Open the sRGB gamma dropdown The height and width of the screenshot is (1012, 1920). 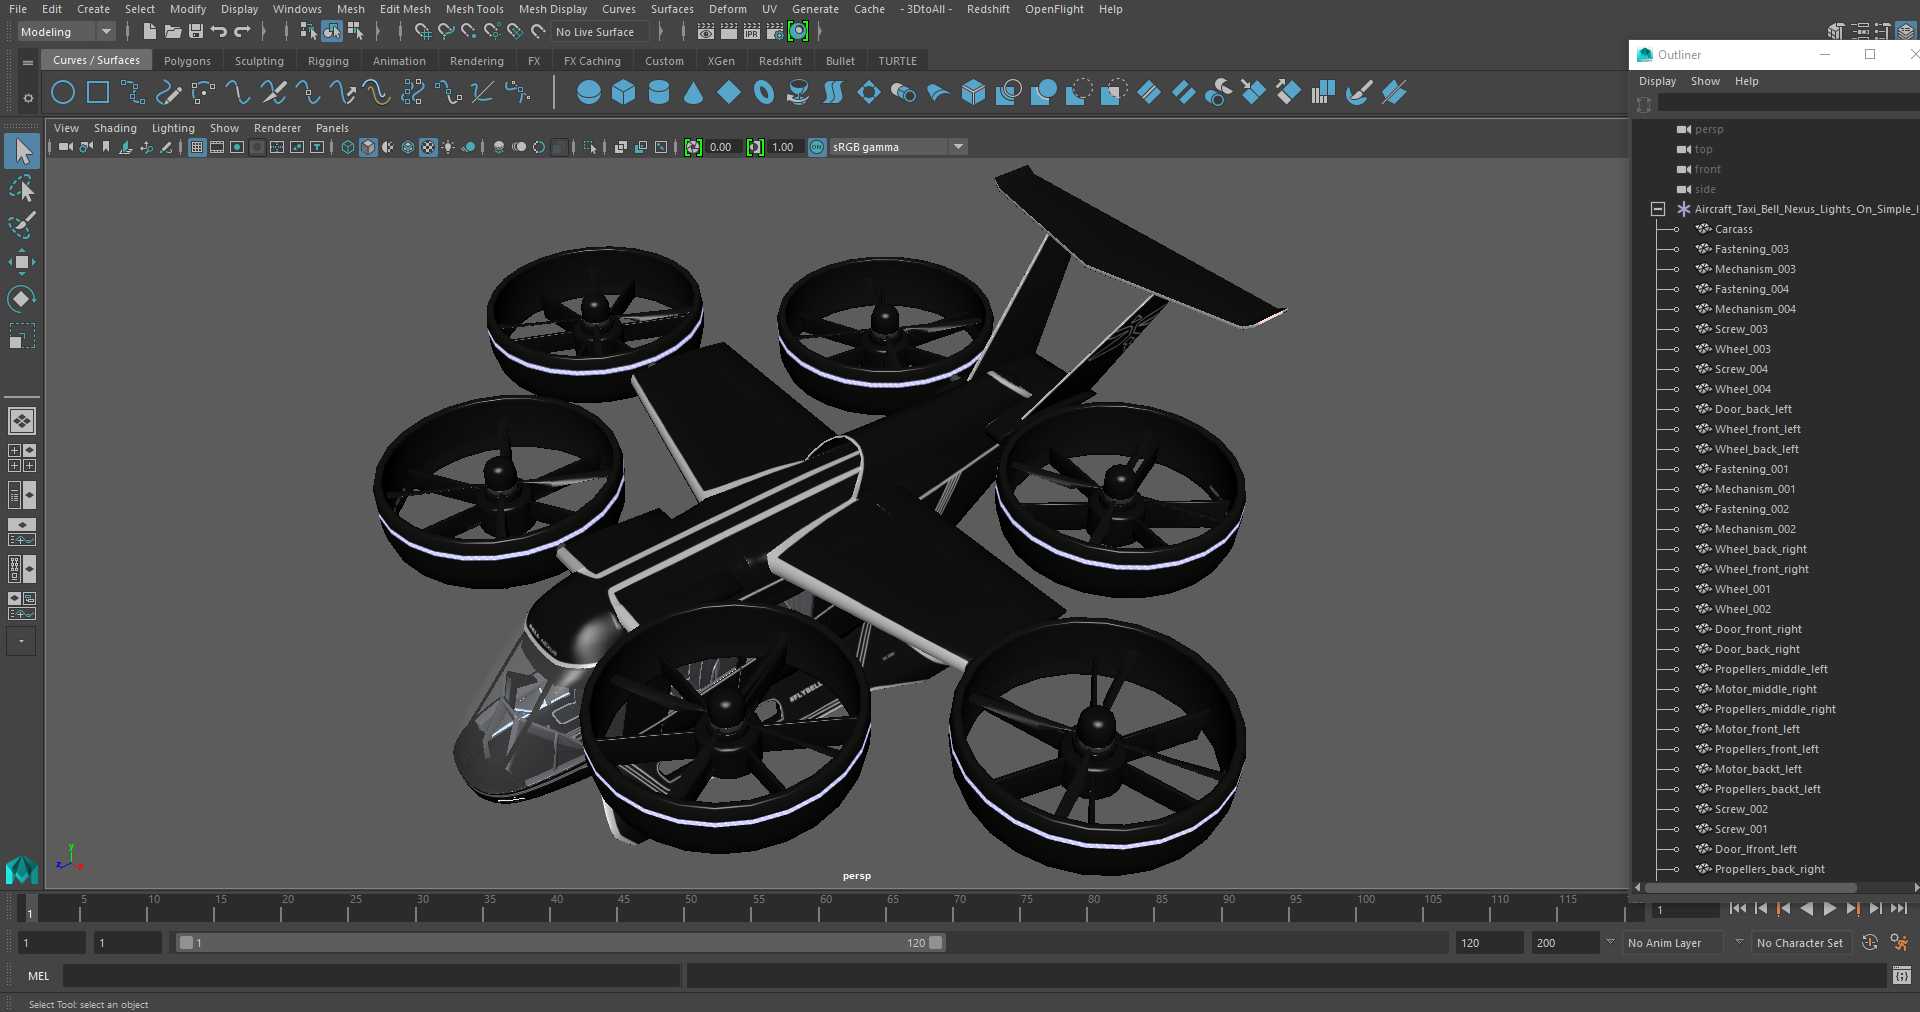(x=898, y=147)
